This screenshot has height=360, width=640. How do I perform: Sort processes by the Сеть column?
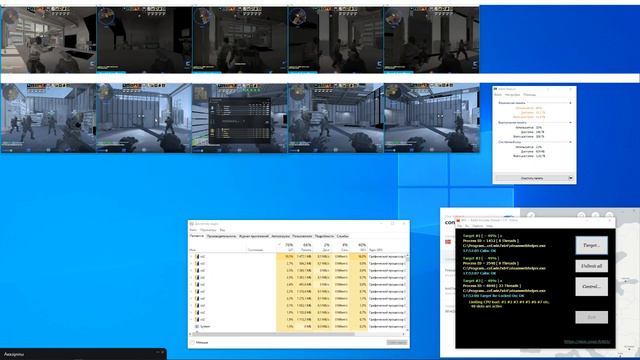(340, 247)
